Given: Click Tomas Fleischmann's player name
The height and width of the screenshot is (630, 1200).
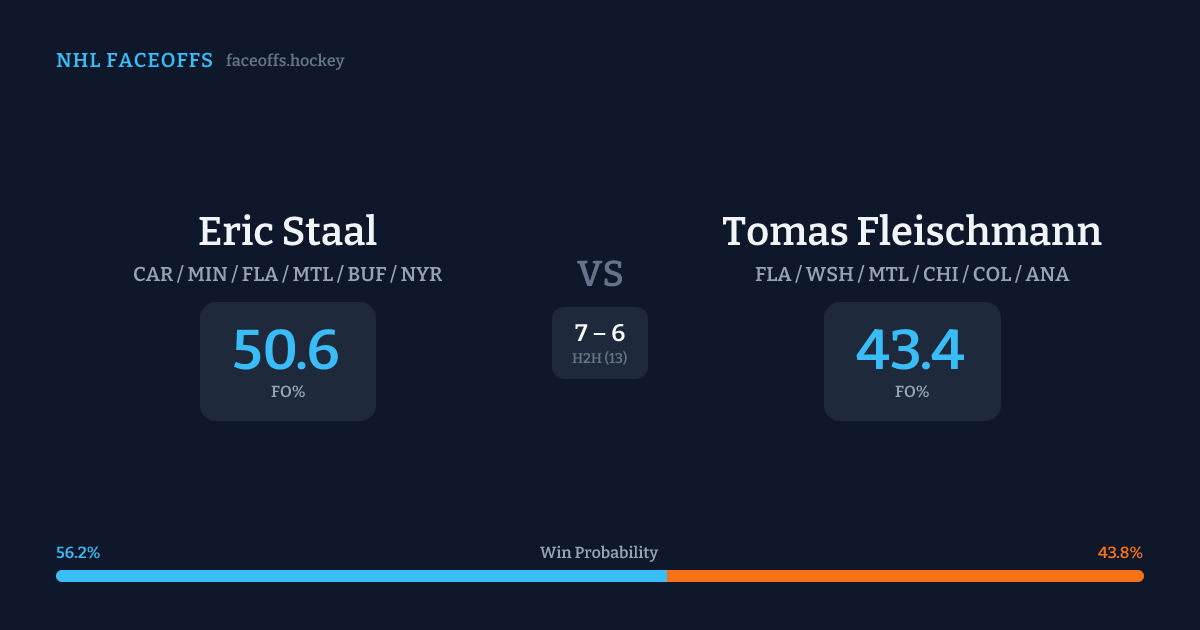Looking at the screenshot, I should point(911,231).
